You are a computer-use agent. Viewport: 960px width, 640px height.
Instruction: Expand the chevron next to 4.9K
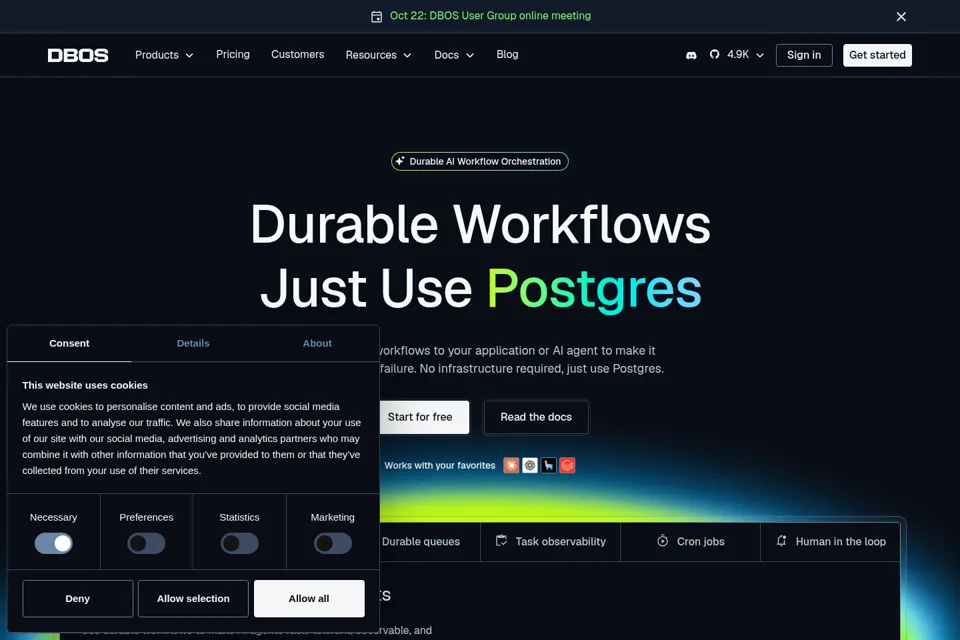[760, 55]
